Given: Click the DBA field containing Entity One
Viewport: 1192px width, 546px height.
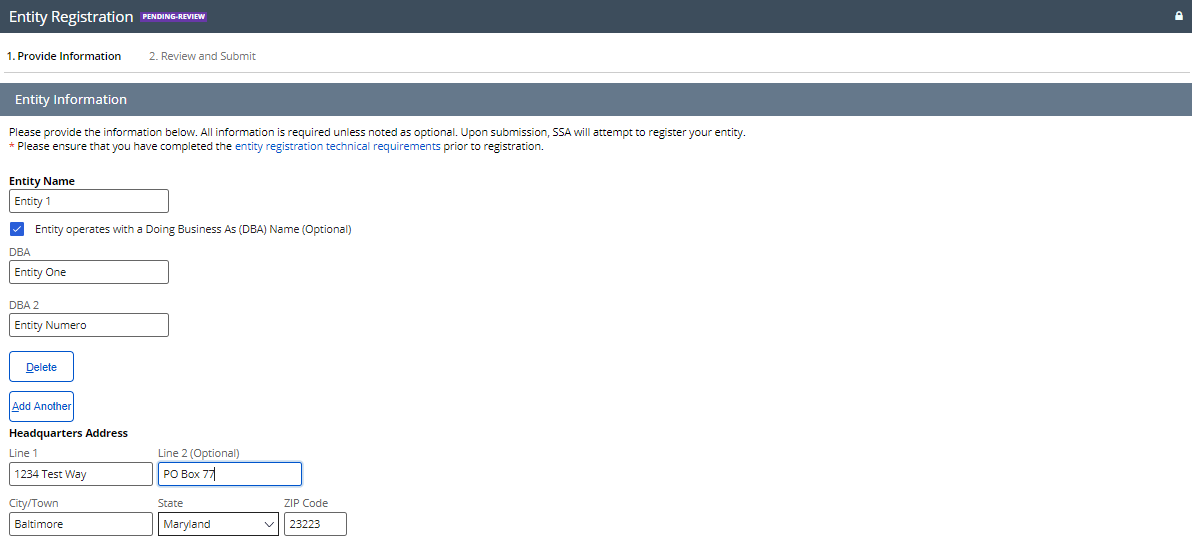Looking at the screenshot, I should [89, 272].
